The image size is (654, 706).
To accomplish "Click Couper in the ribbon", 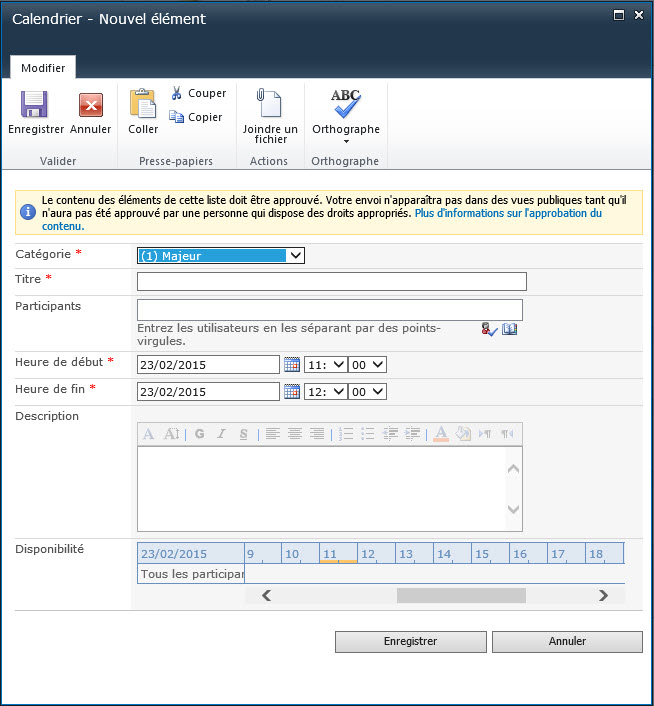I will [198, 93].
